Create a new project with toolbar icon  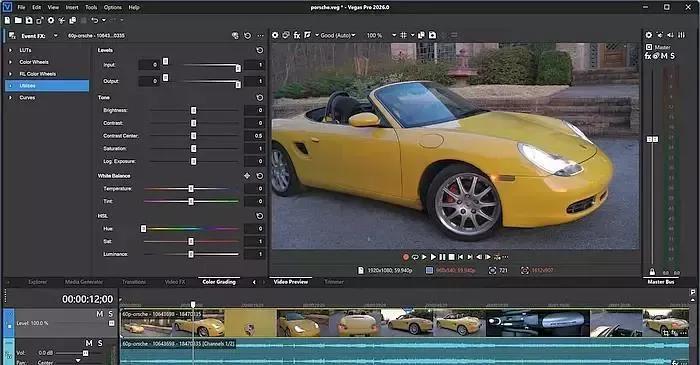(7, 20)
